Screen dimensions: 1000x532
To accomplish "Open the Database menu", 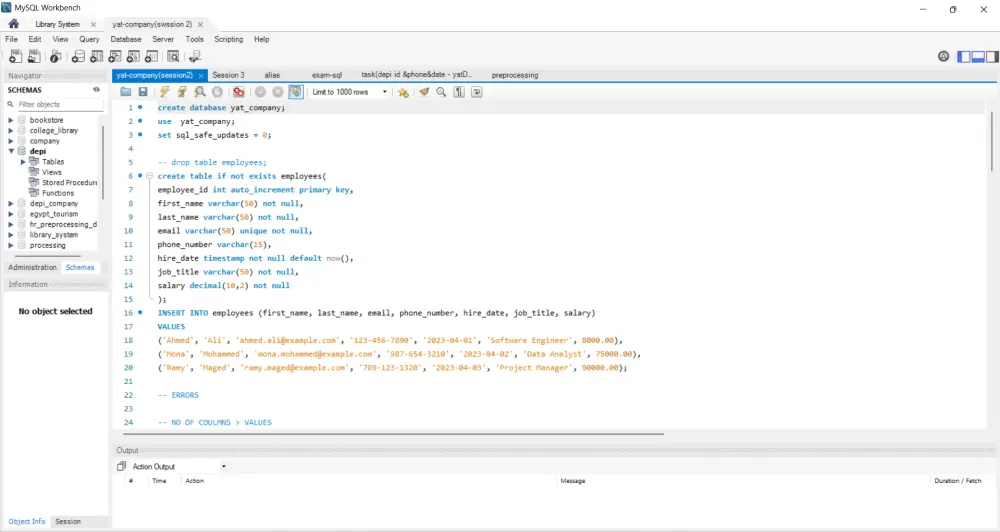I will tap(126, 39).
